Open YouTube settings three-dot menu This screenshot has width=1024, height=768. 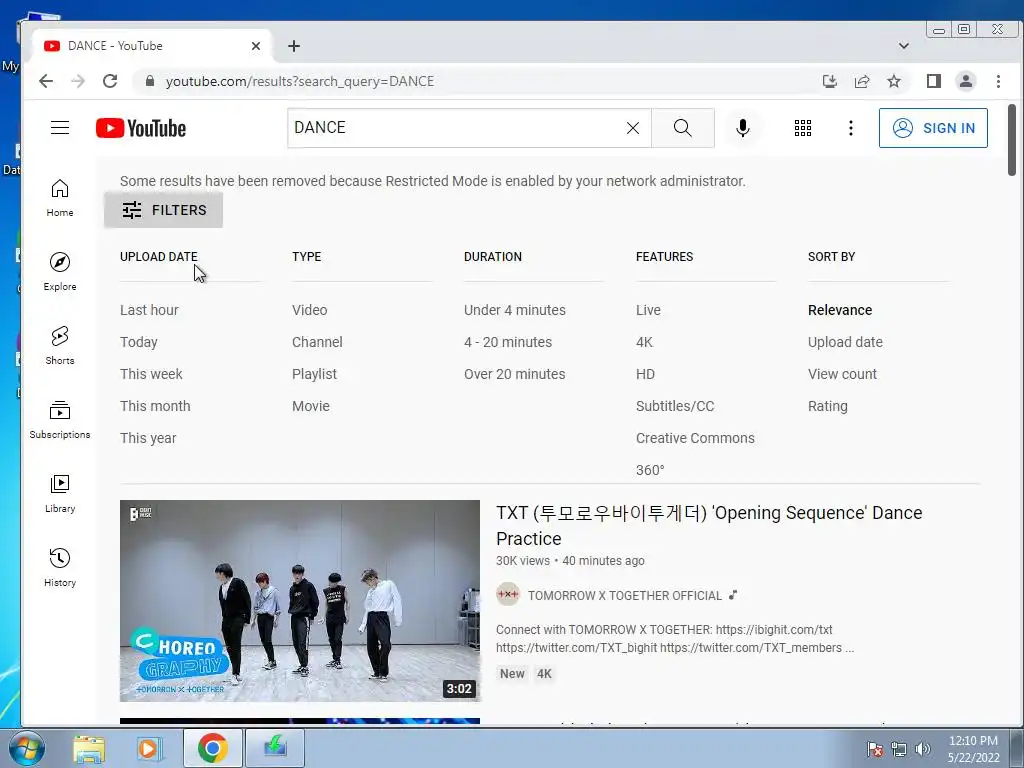point(850,128)
